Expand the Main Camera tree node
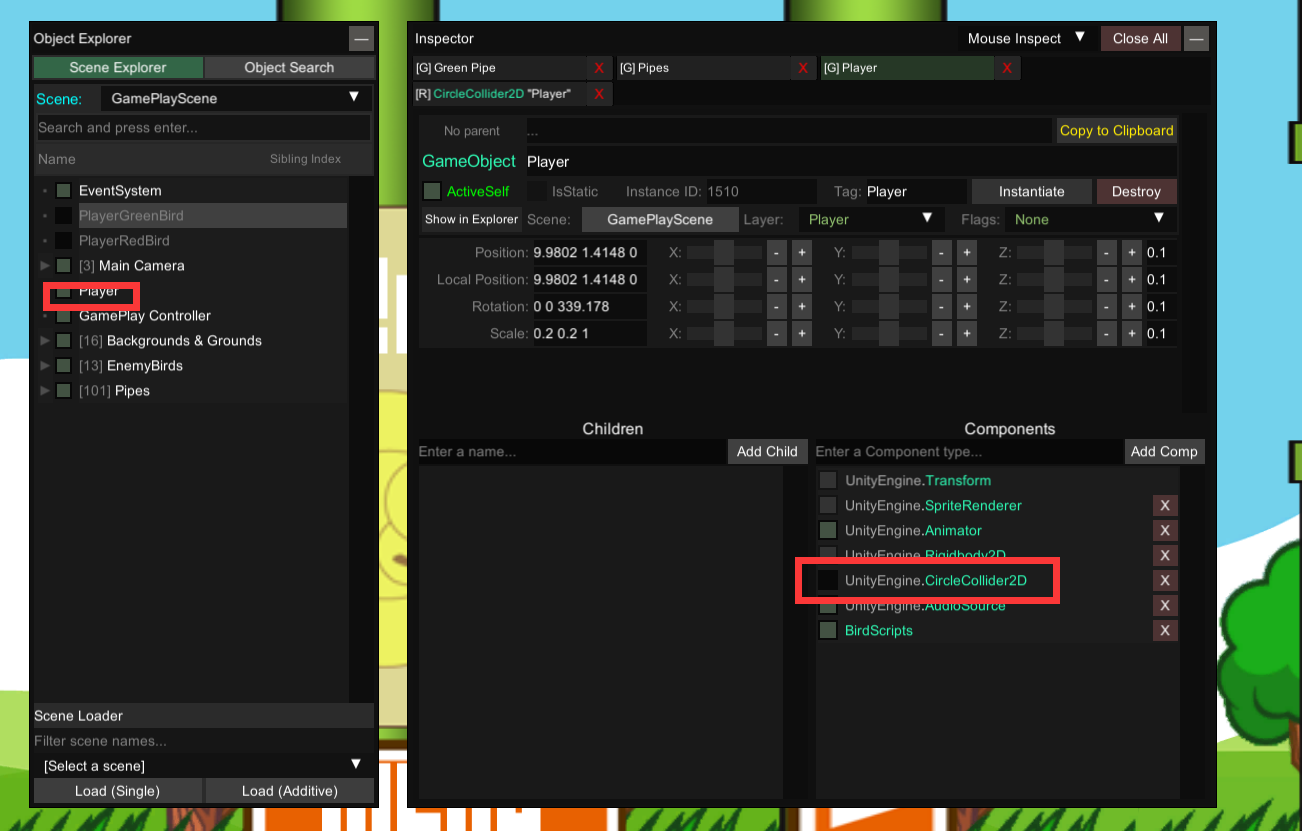The height and width of the screenshot is (831, 1302). pyautogui.click(x=44, y=266)
